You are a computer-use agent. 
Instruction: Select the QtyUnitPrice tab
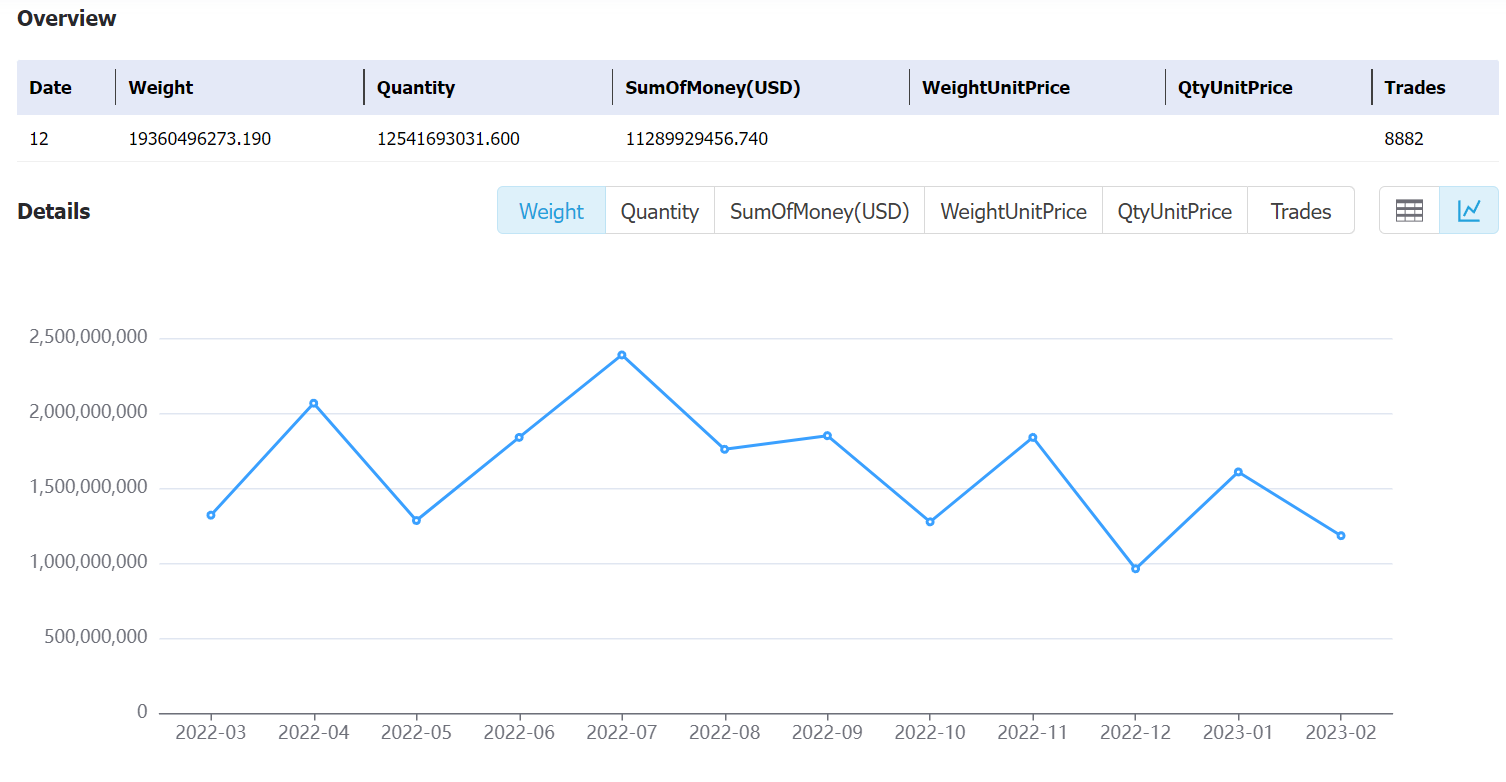coord(1175,211)
